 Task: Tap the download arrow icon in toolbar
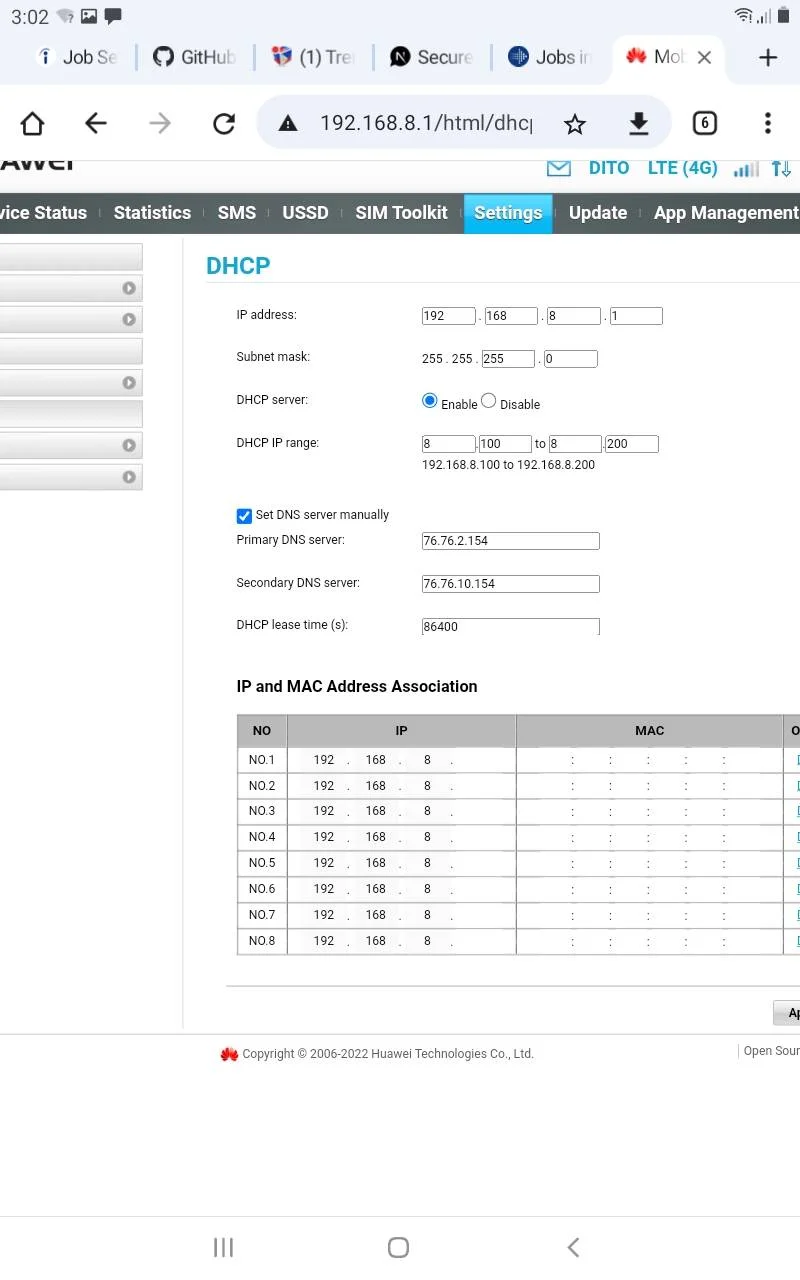click(x=639, y=123)
